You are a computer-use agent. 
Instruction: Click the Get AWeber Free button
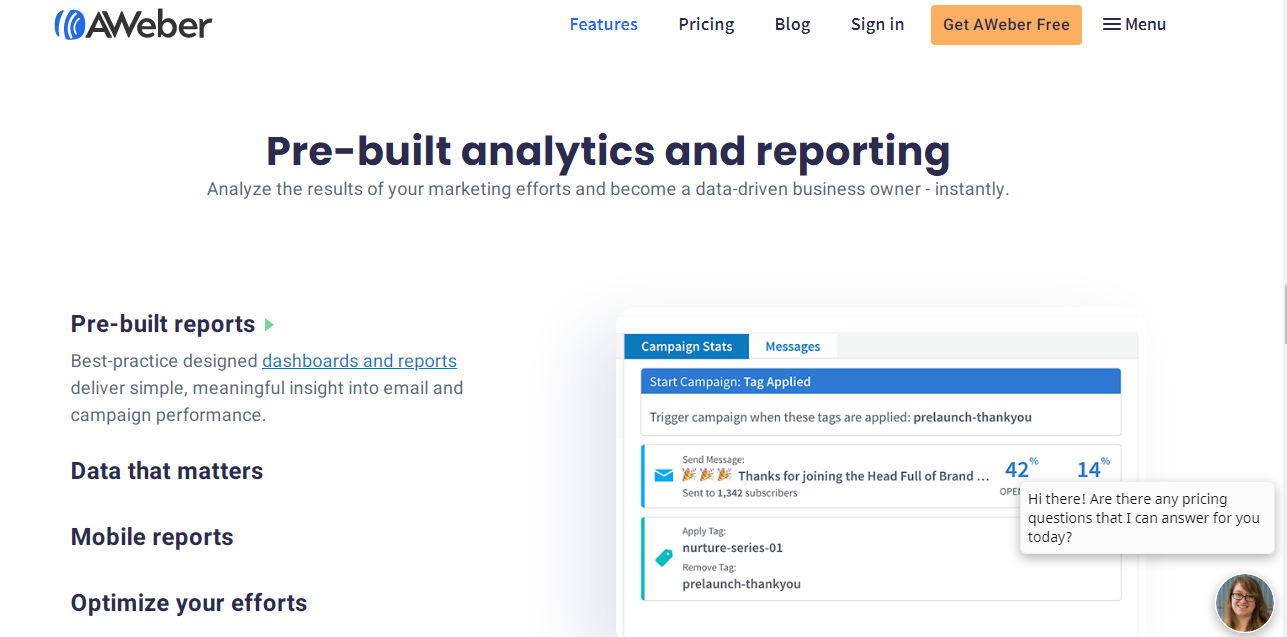1006,24
